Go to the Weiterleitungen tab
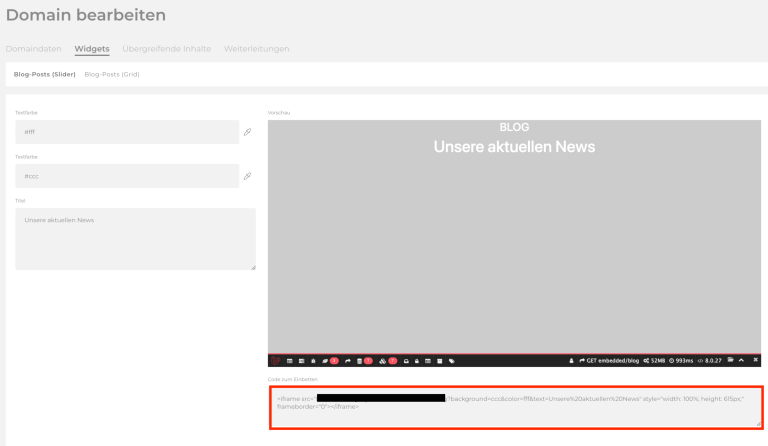Image resolution: width=768 pixels, height=446 pixels. 256,48
